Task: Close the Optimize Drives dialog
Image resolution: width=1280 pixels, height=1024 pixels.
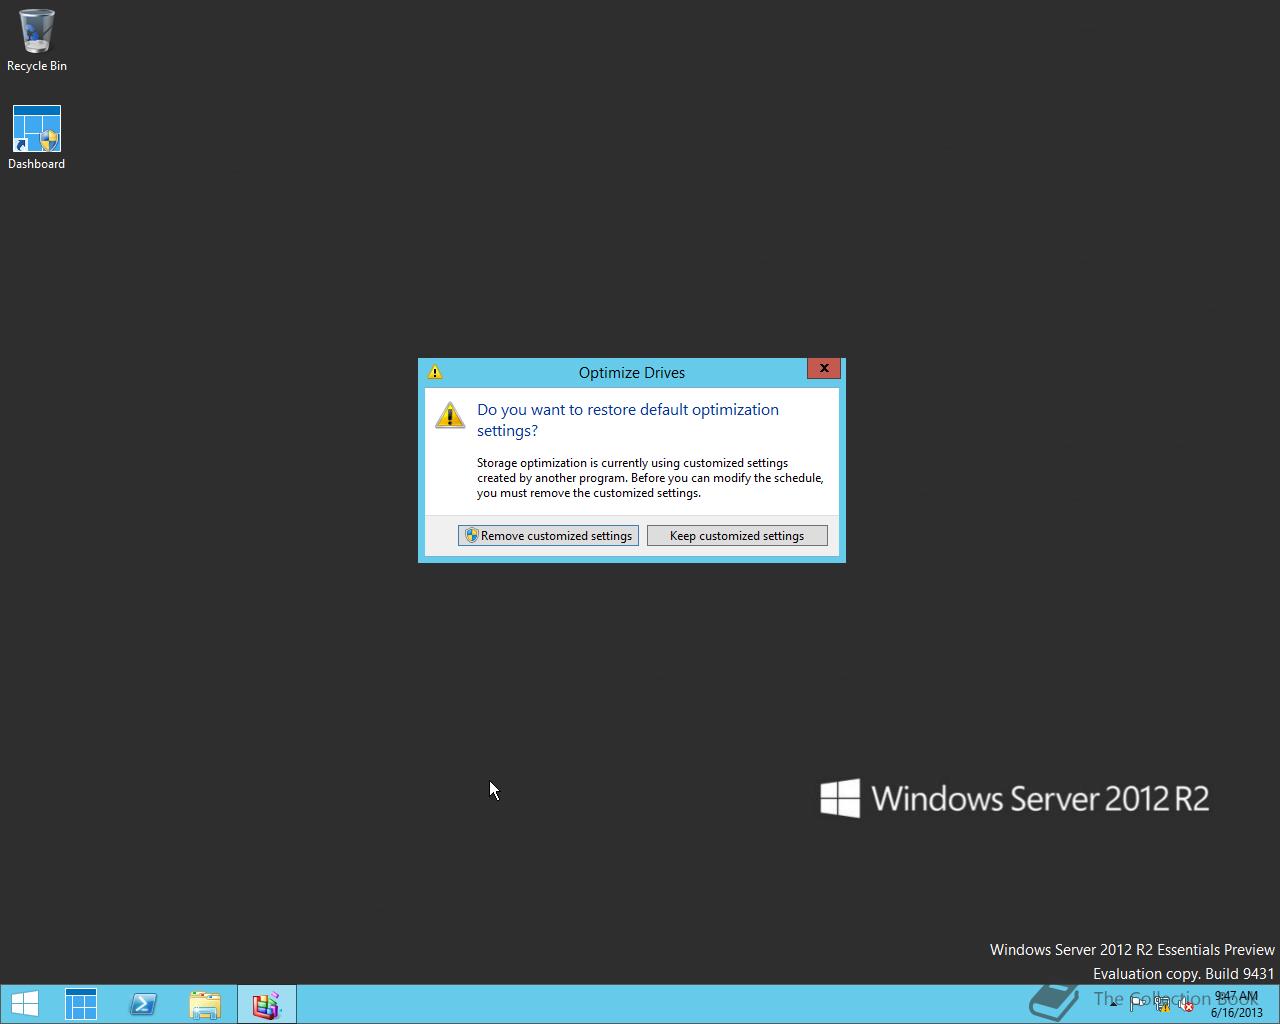Action: pos(824,368)
